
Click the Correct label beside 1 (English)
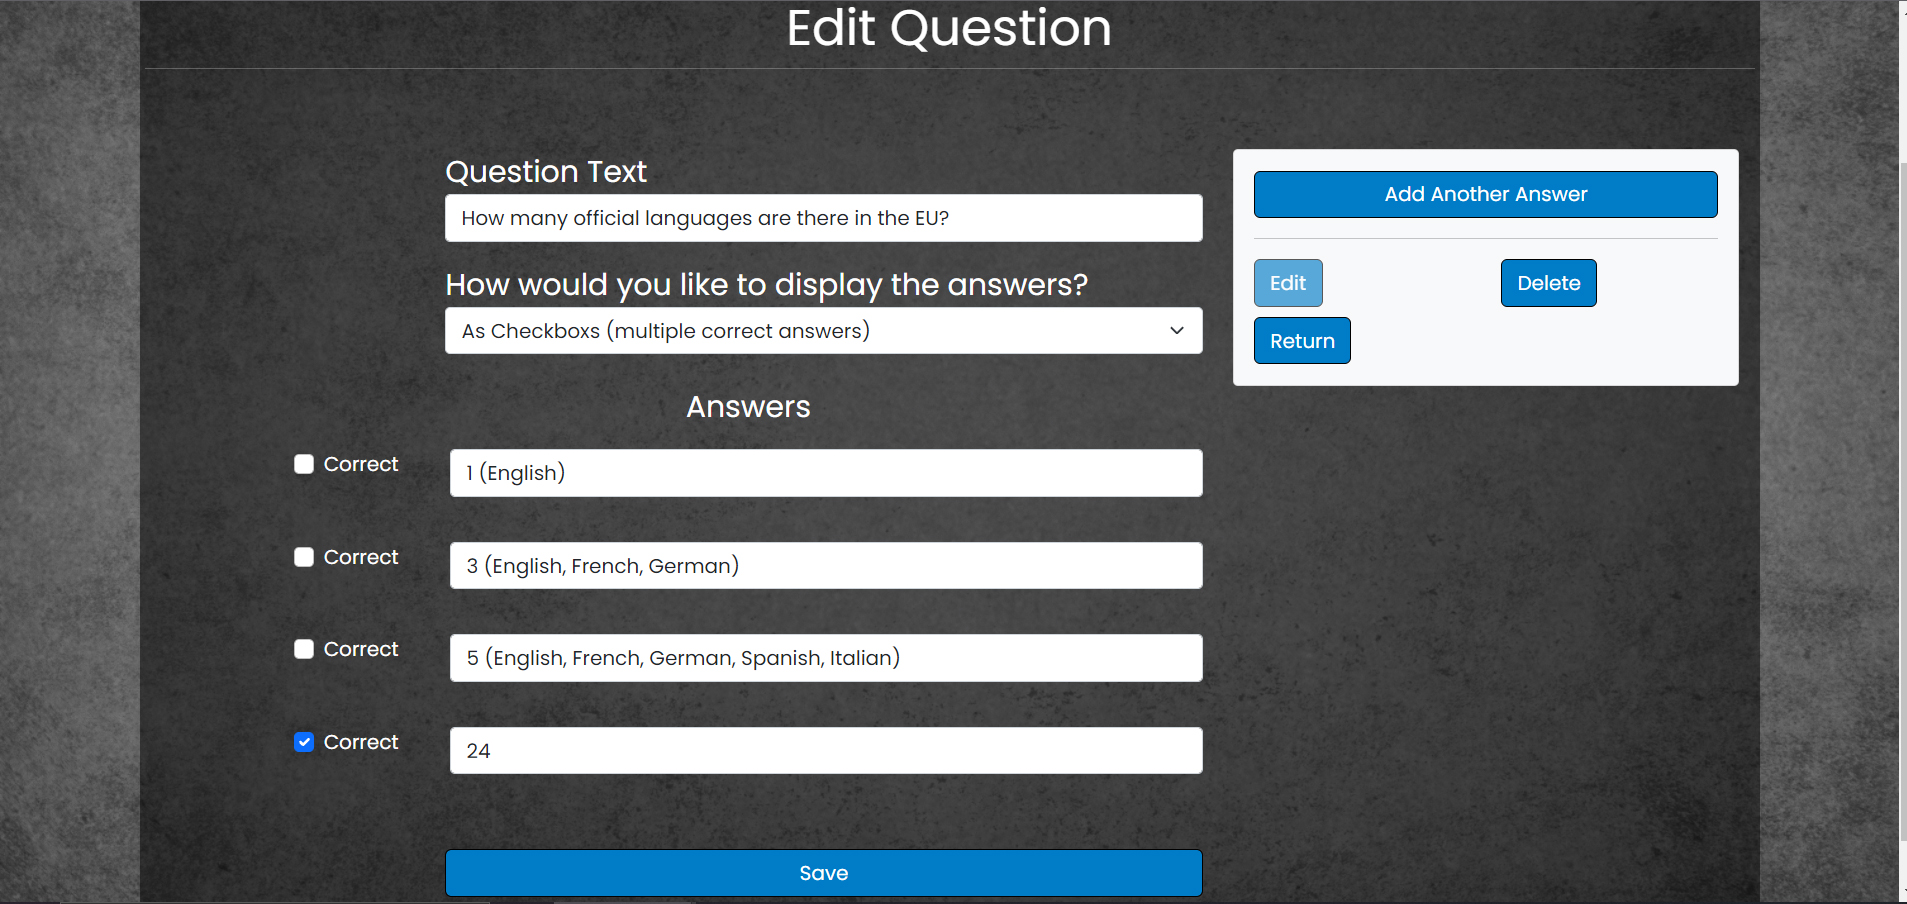361,464
